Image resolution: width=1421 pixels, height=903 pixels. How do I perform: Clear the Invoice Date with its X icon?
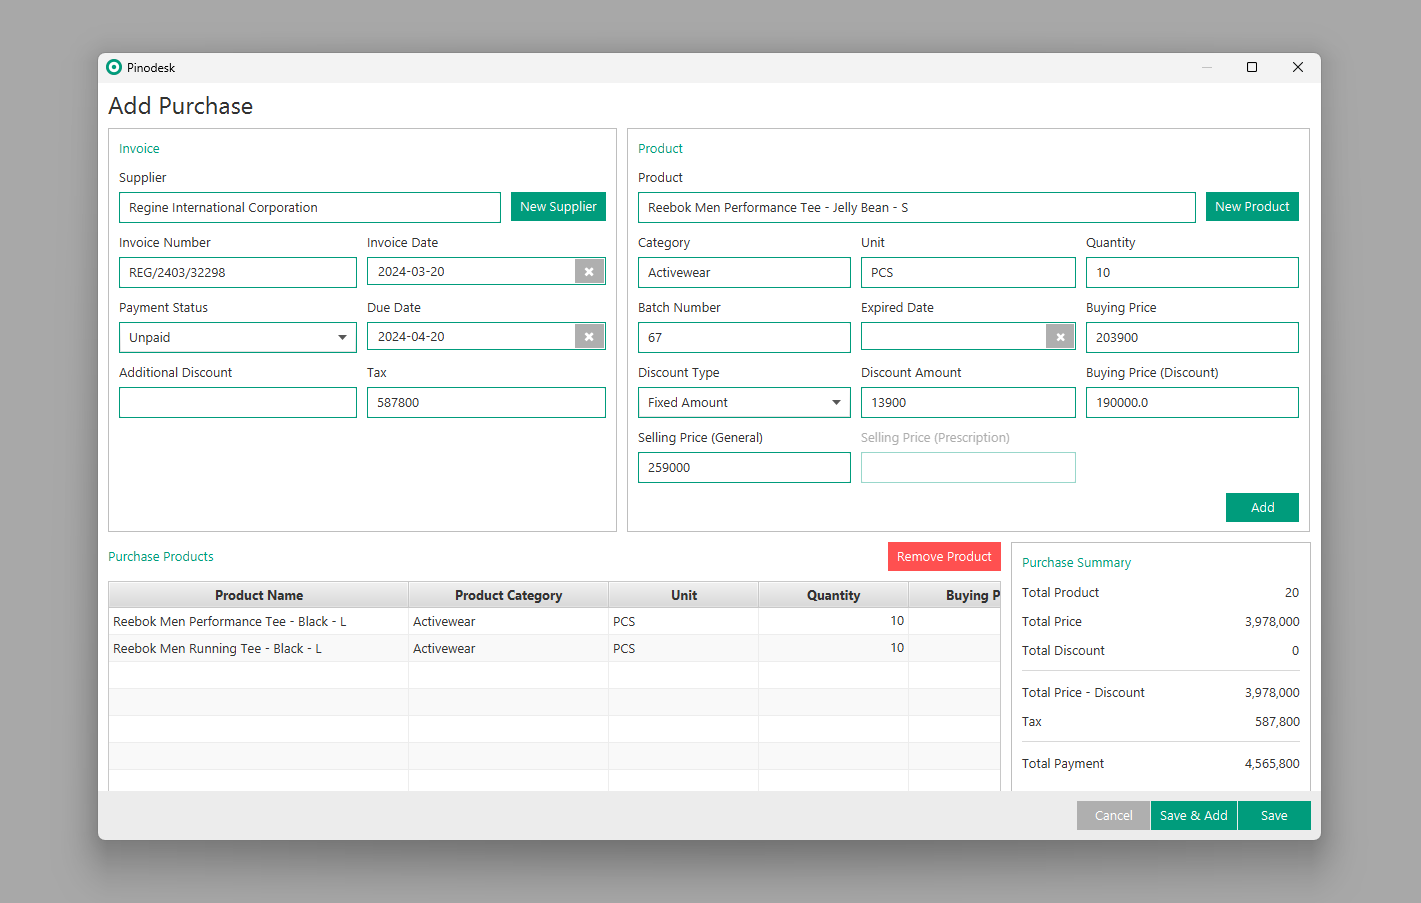[589, 272]
